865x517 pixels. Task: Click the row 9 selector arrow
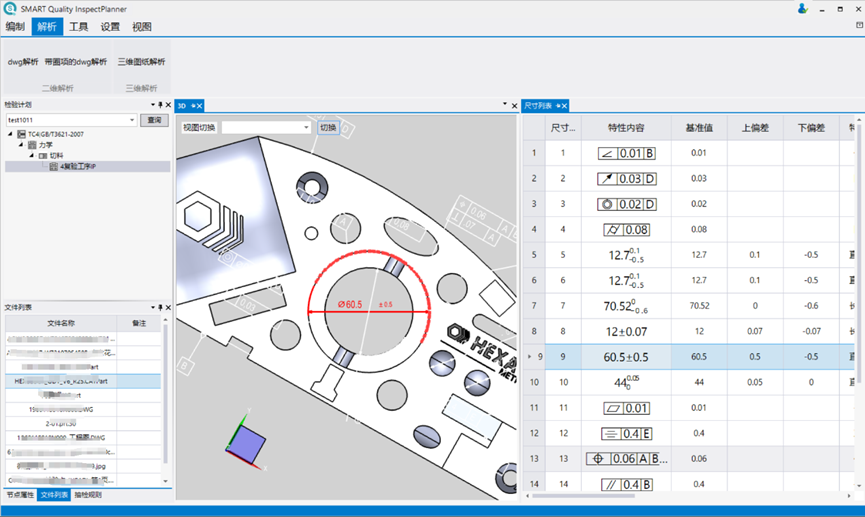pos(530,357)
